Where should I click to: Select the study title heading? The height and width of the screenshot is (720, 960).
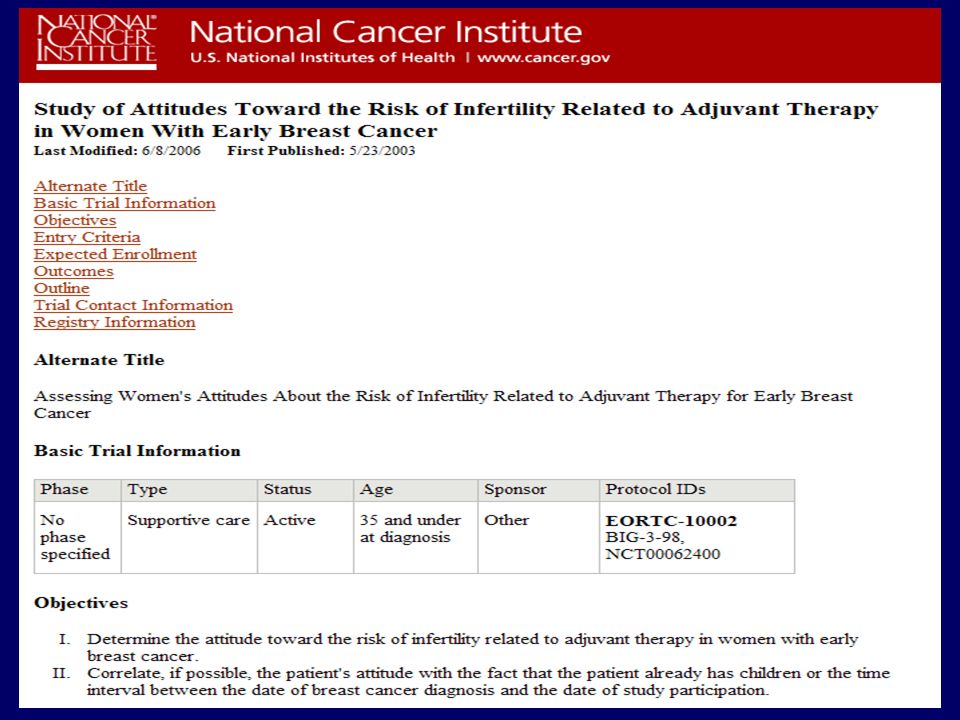(456, 120)
